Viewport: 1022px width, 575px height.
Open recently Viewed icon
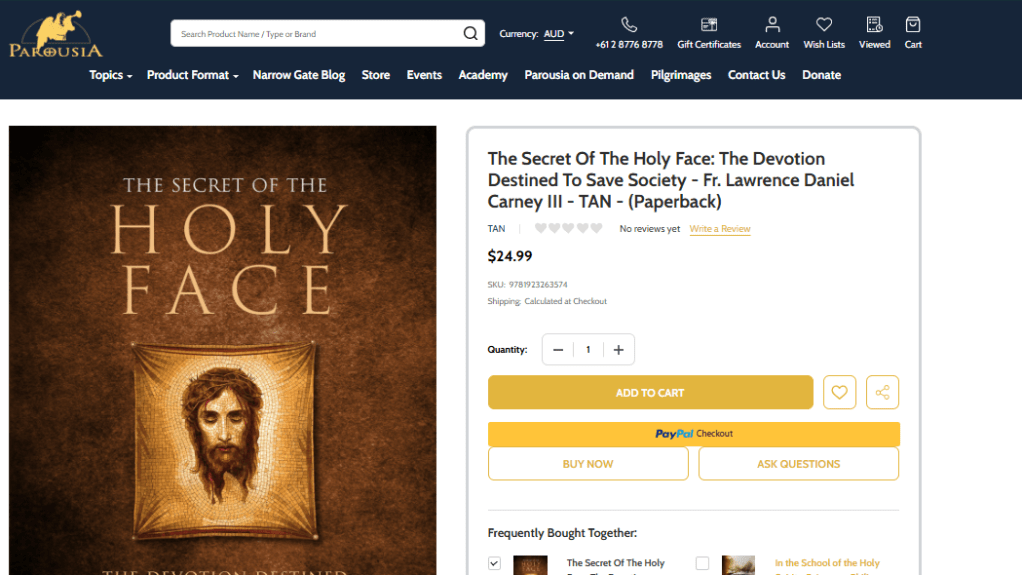coord(874,25)
